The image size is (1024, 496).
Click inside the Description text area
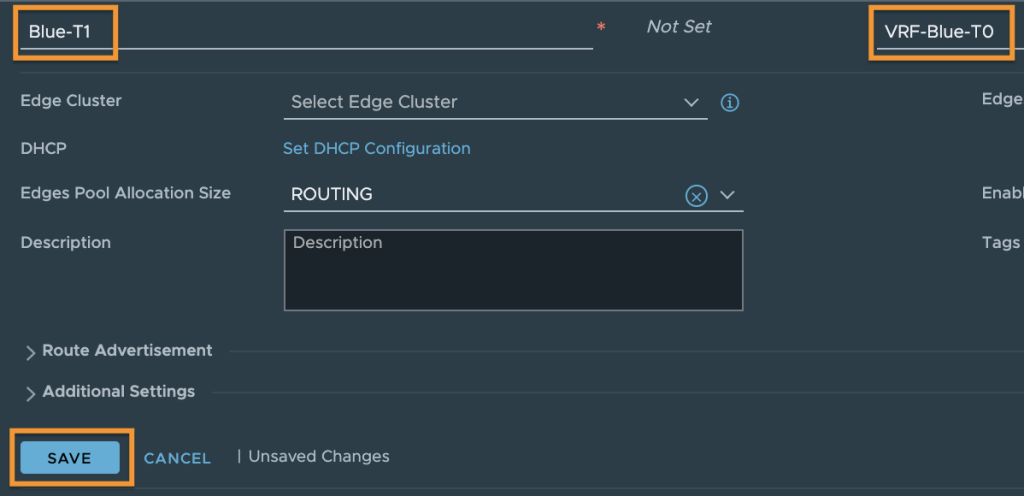pyautogui.click(x=513, y=270)
